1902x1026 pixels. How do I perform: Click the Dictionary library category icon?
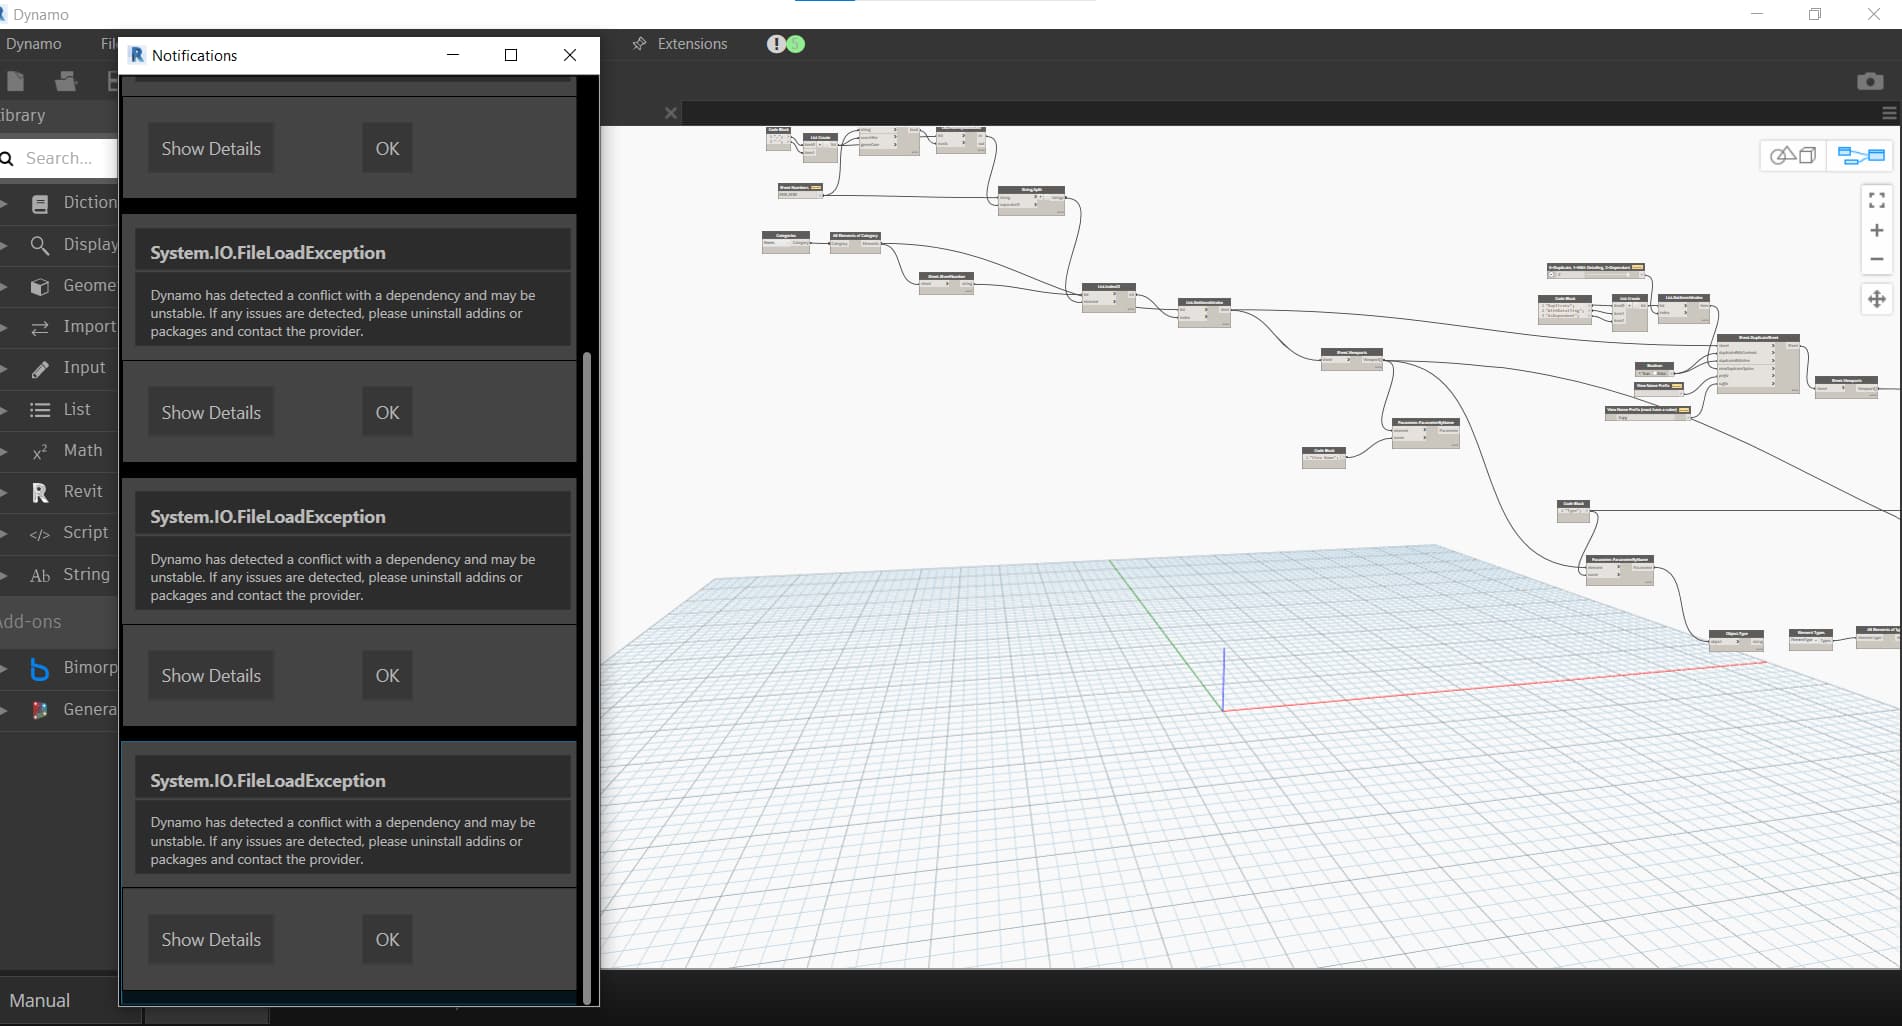click(x=40, y=204)
